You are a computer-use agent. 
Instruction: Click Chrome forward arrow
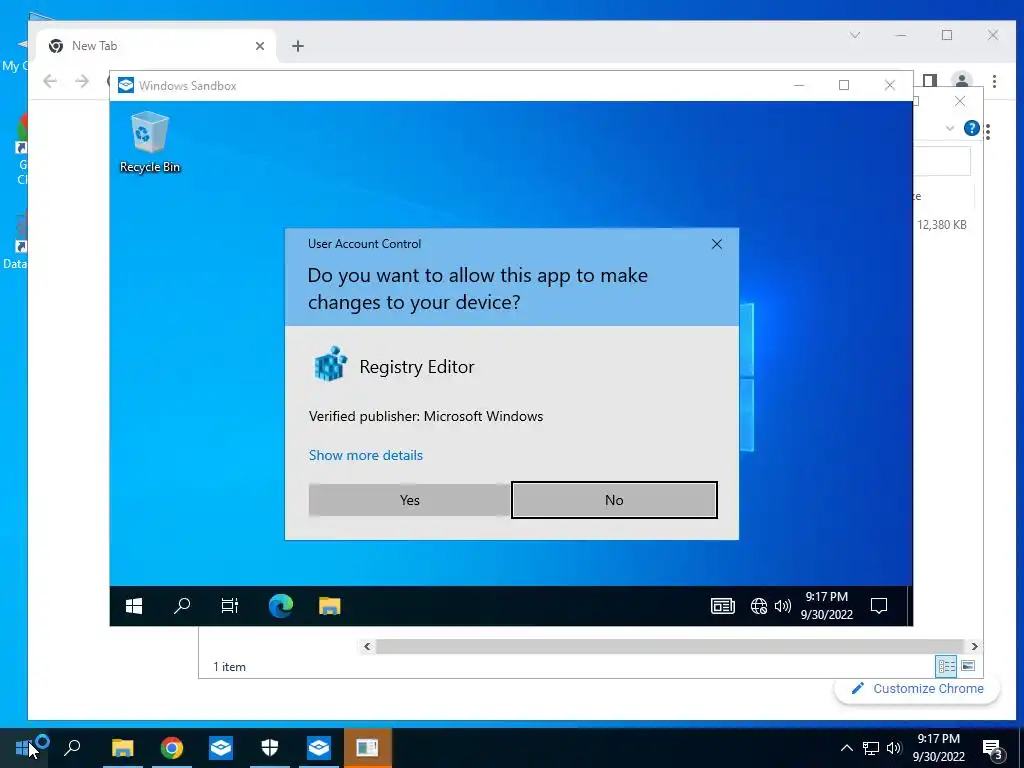[82, 81]
